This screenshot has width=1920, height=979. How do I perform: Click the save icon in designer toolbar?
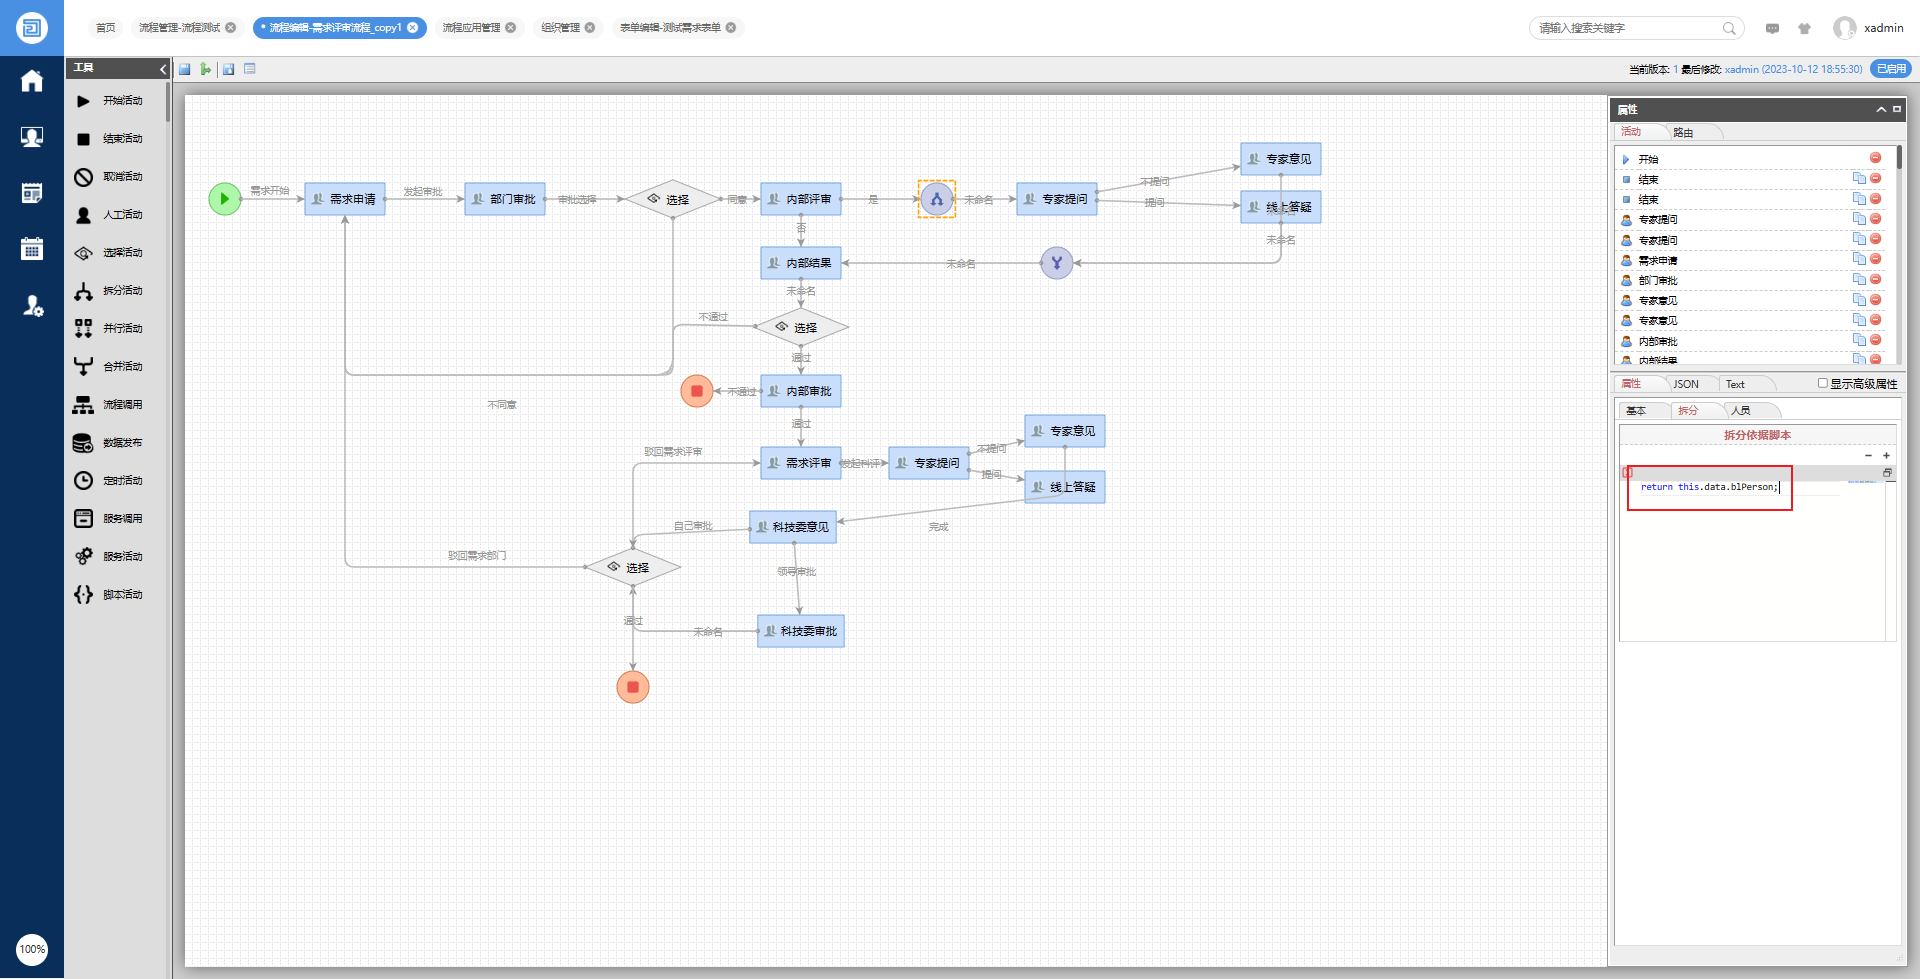point(185,69)
